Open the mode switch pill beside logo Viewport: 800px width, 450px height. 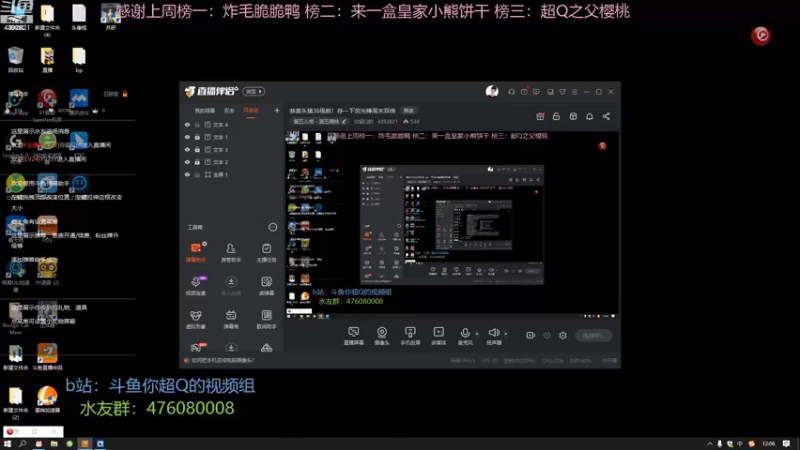pyautogui.click(x=254, y=92)
